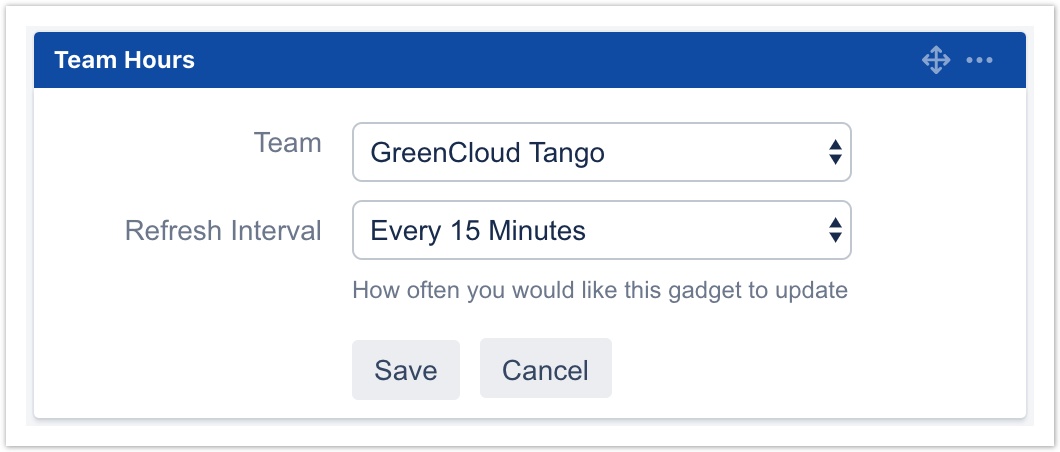Open the gadget more options ellipsis menu
Viewport: 1060px width, 452px height.
(979, 60)
